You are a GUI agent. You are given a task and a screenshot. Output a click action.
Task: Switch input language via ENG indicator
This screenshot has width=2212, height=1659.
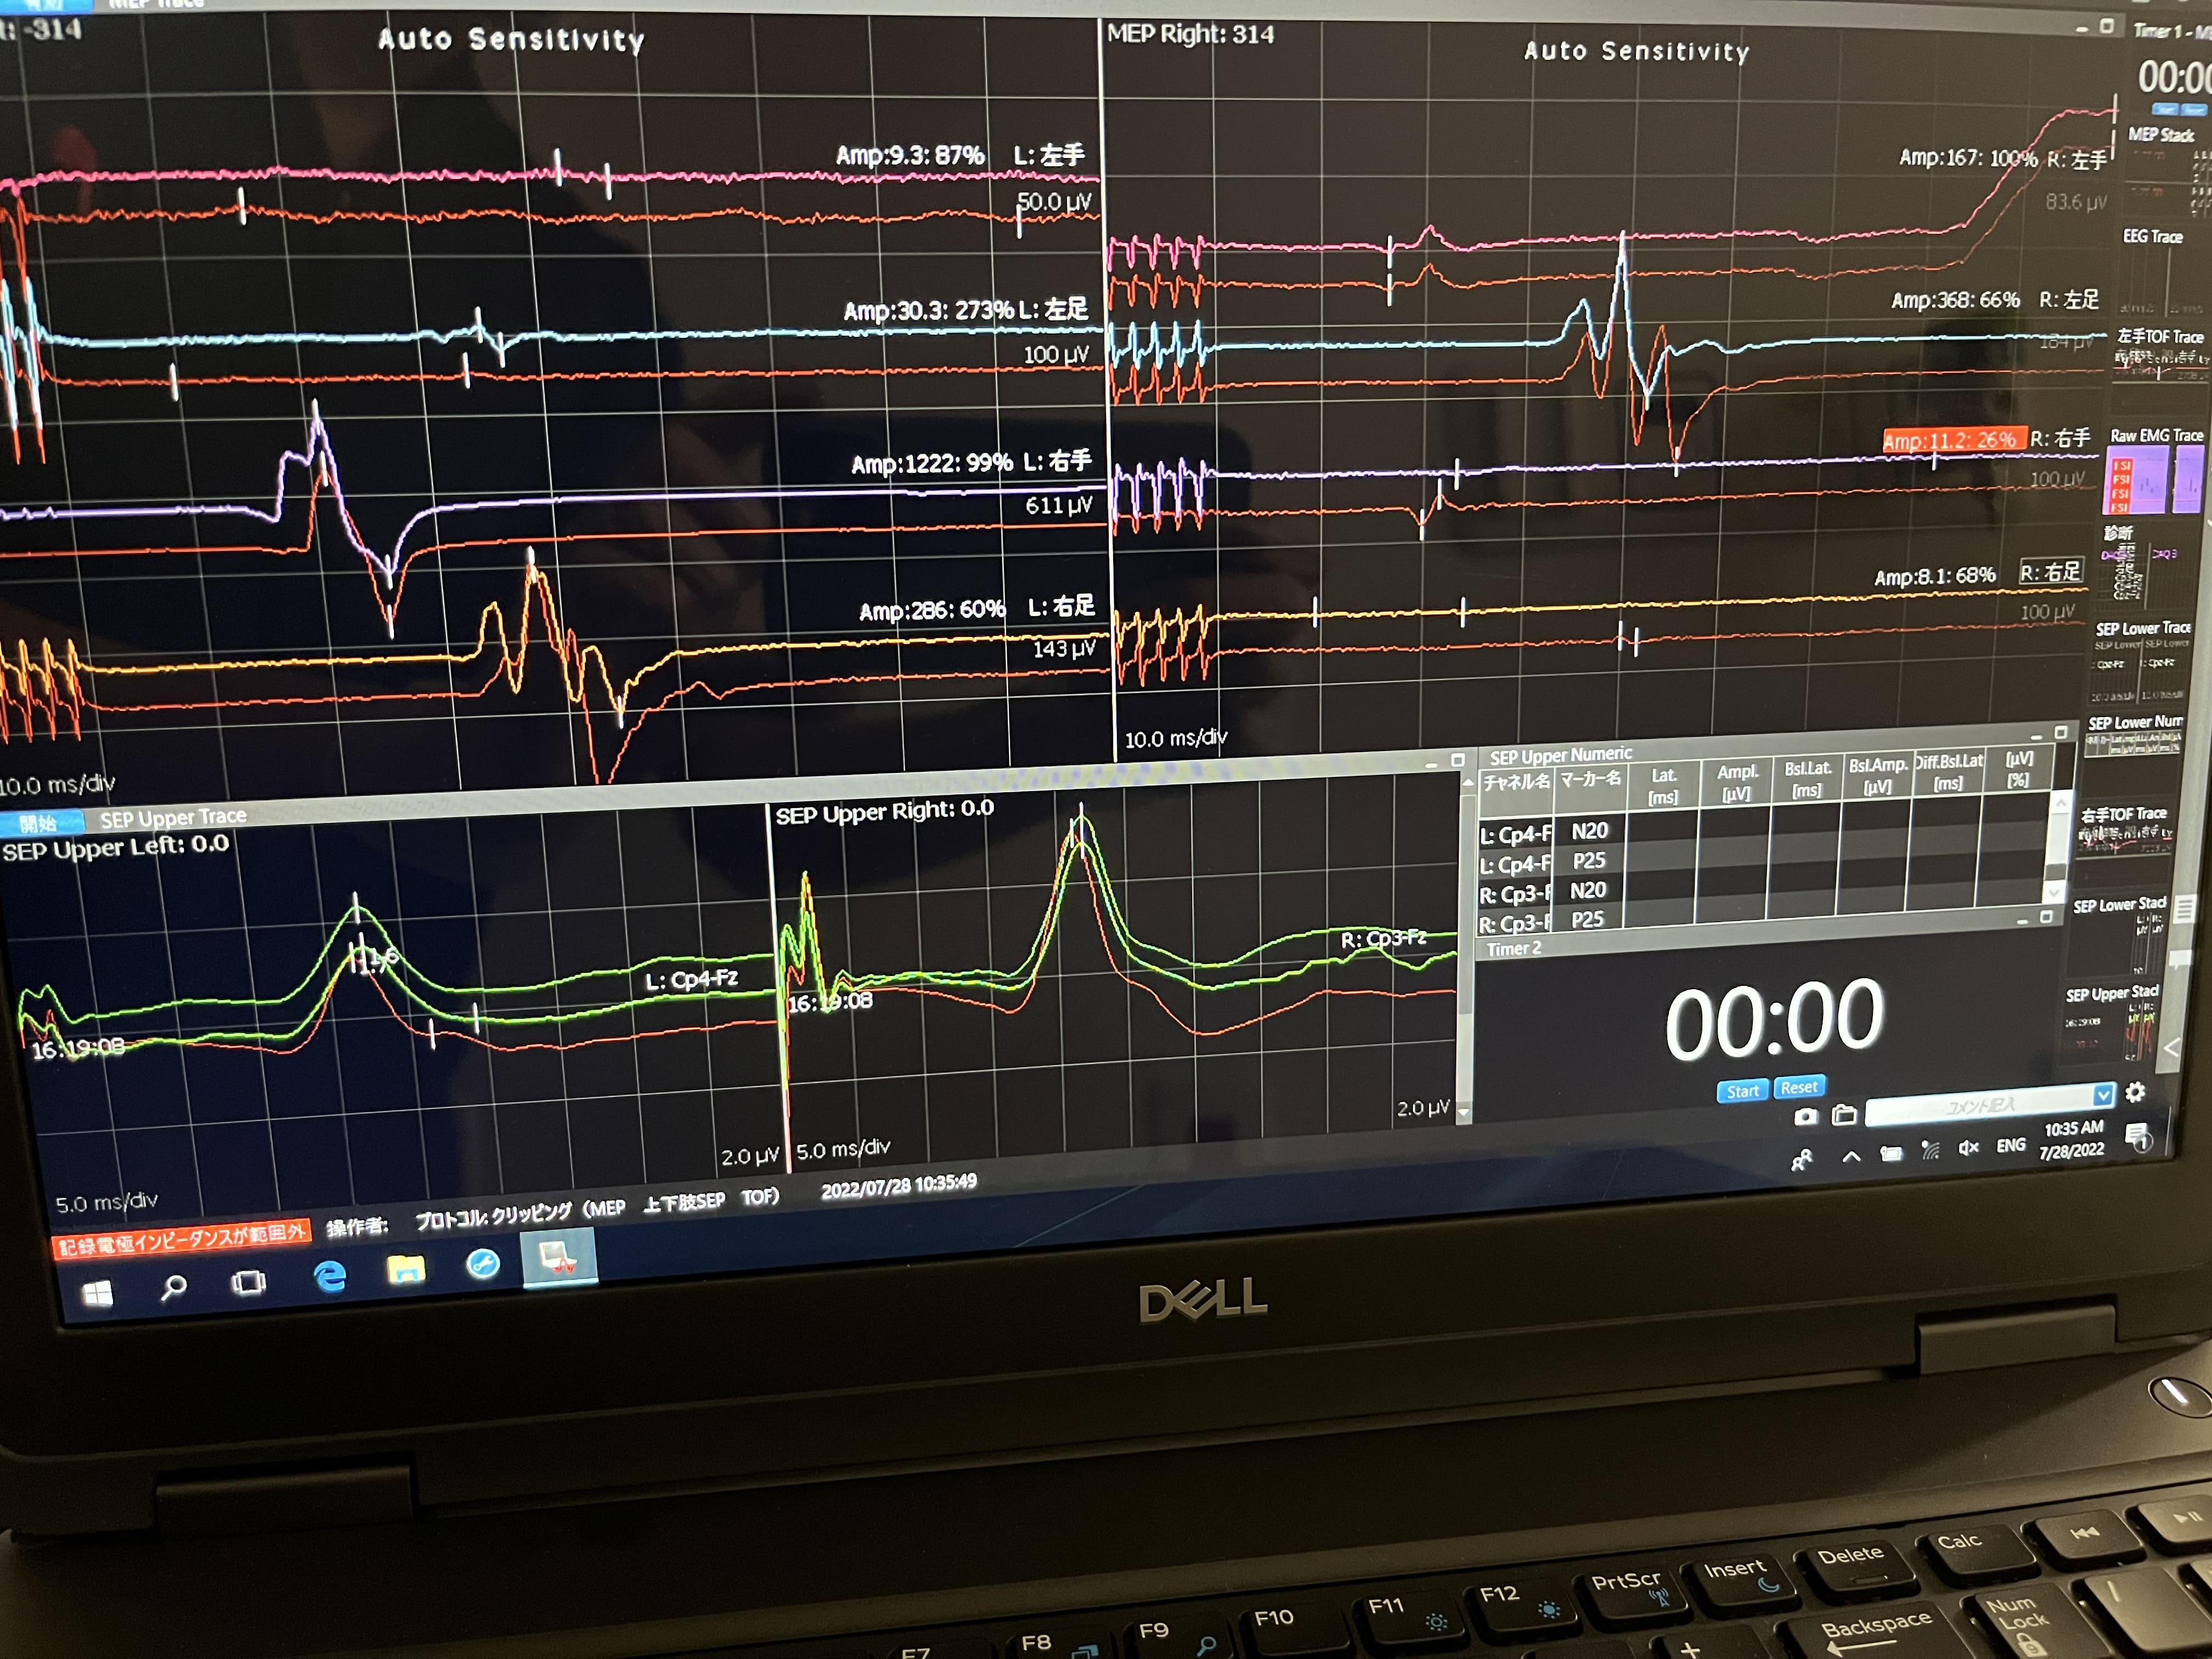point(2011,1145)
